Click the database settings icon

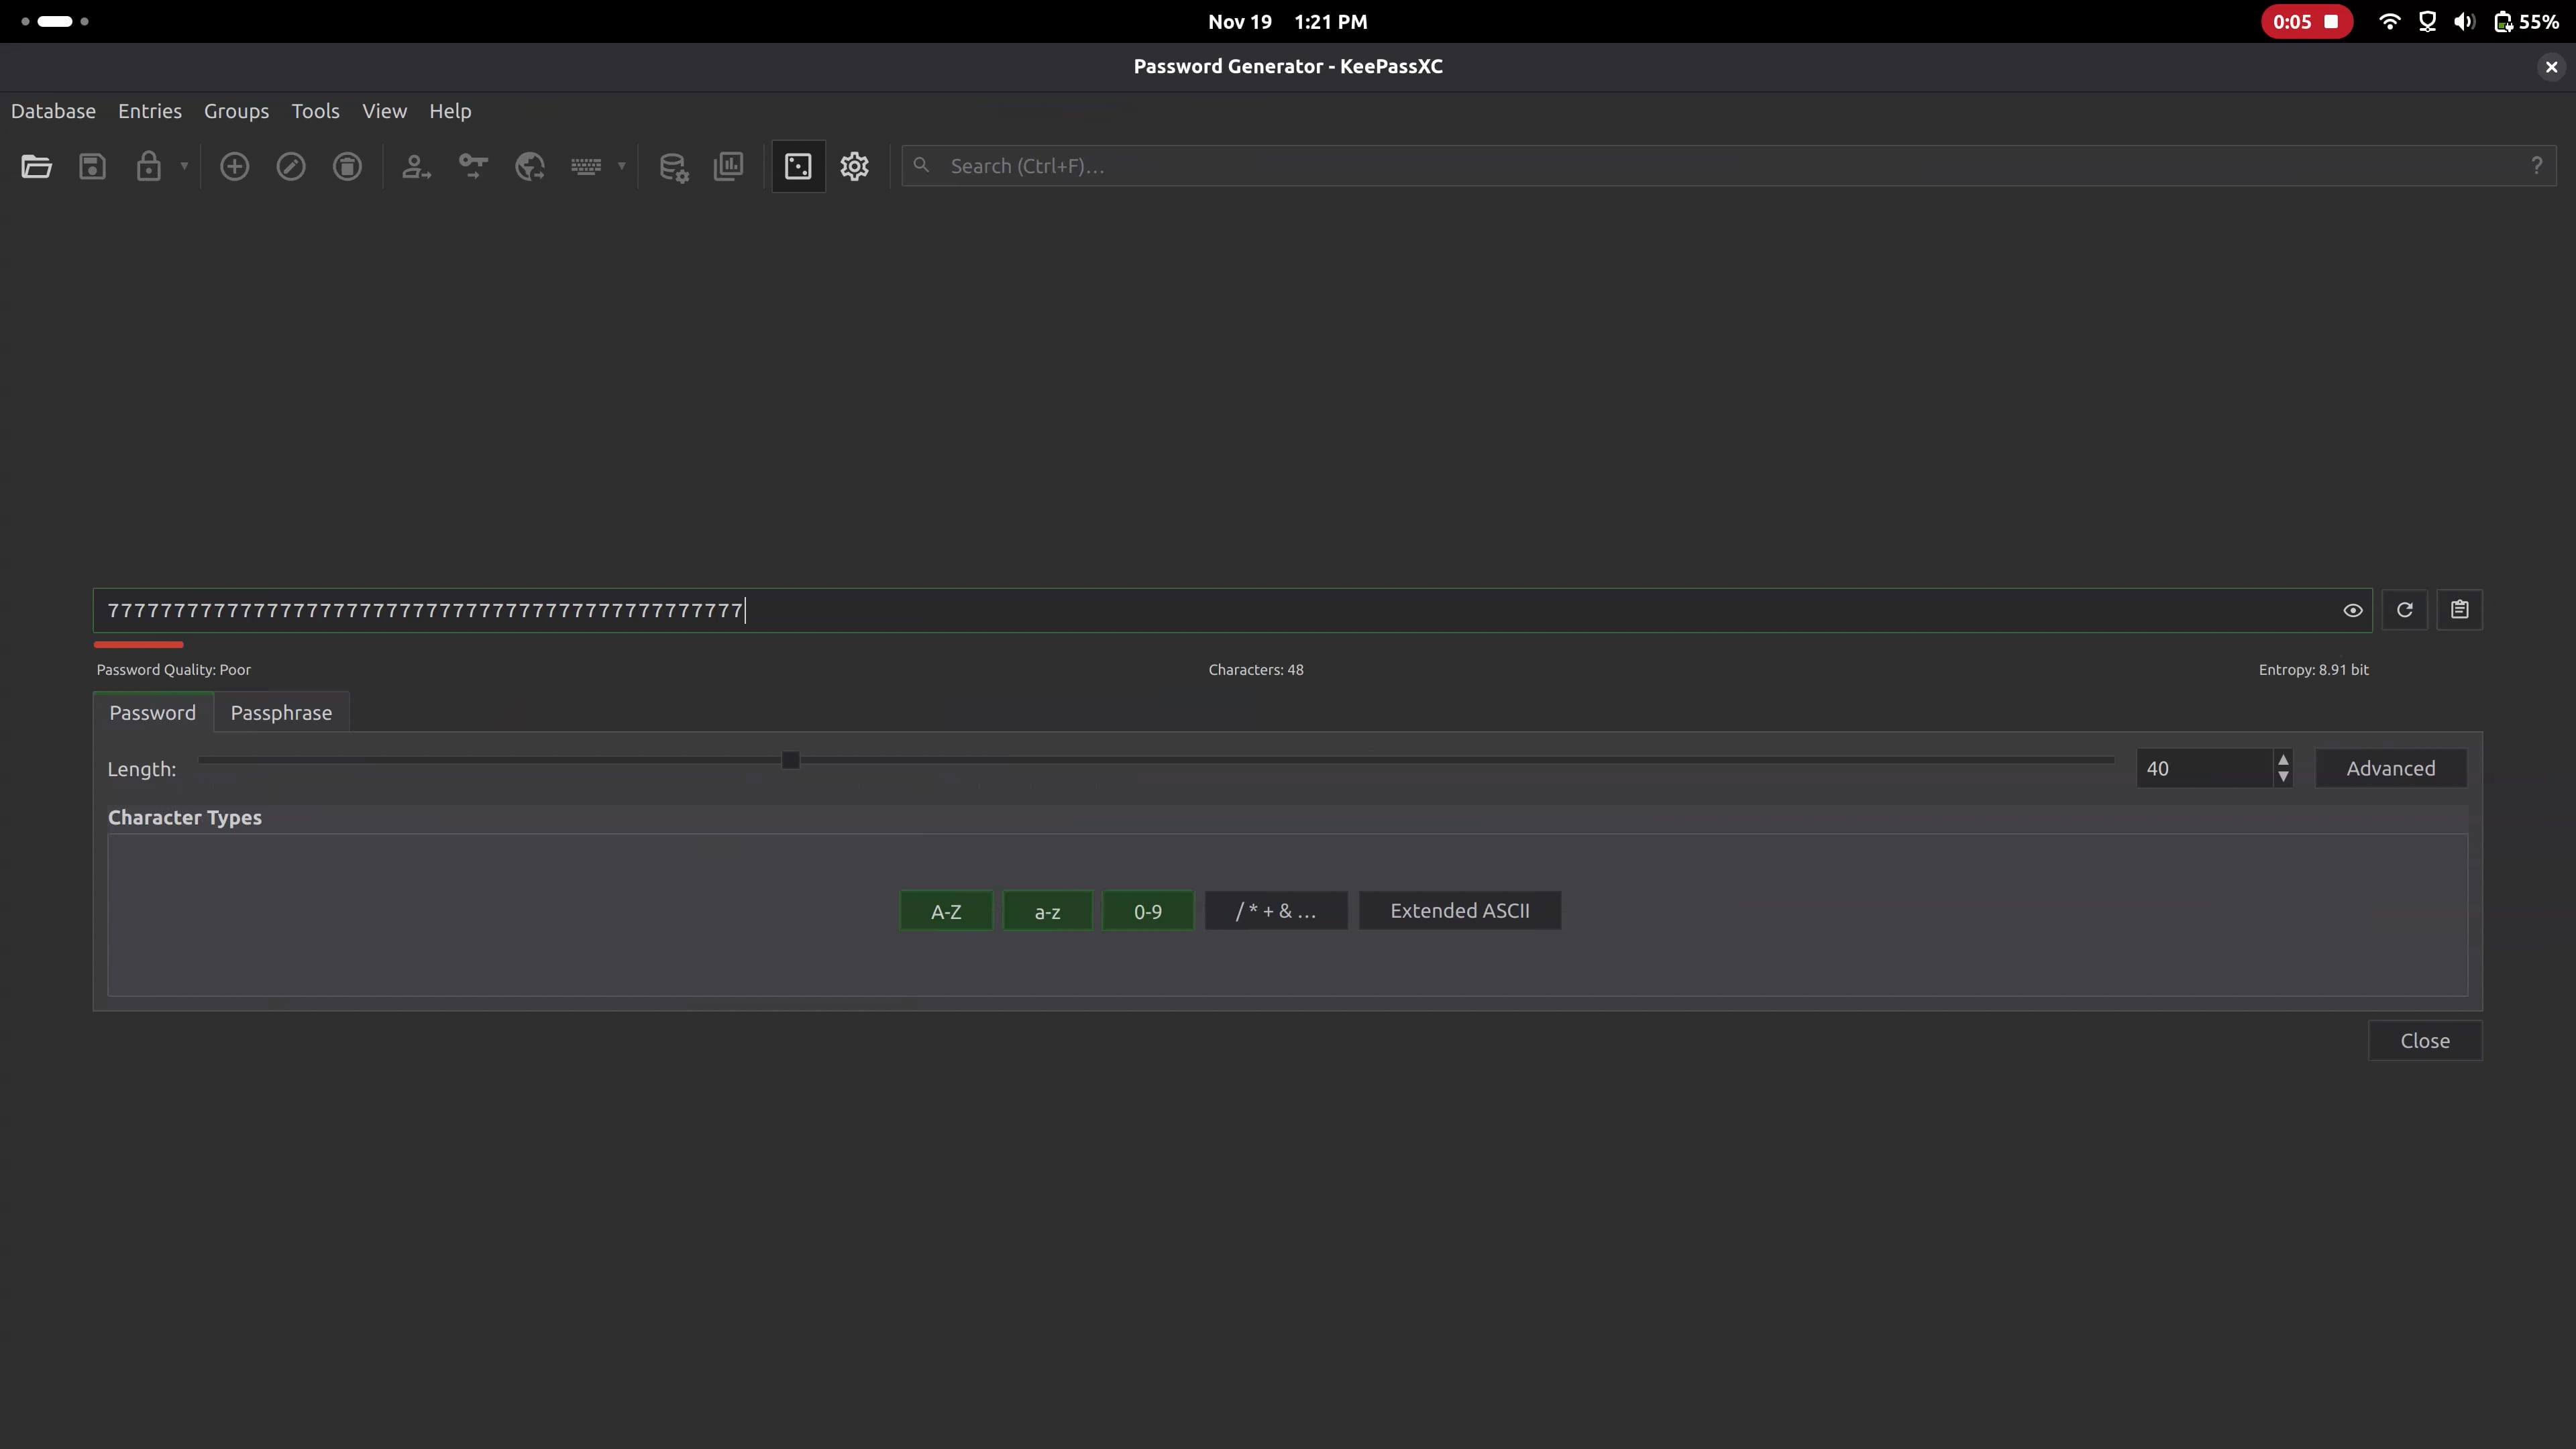(x=673, y=166)
